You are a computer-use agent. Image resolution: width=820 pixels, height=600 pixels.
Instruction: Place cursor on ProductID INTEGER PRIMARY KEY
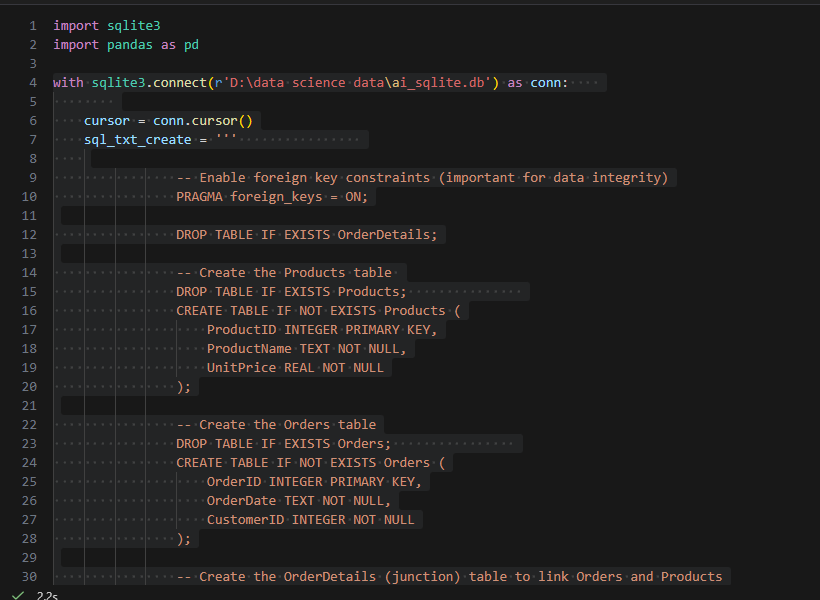pyautogui.click(x=321, y=329)
